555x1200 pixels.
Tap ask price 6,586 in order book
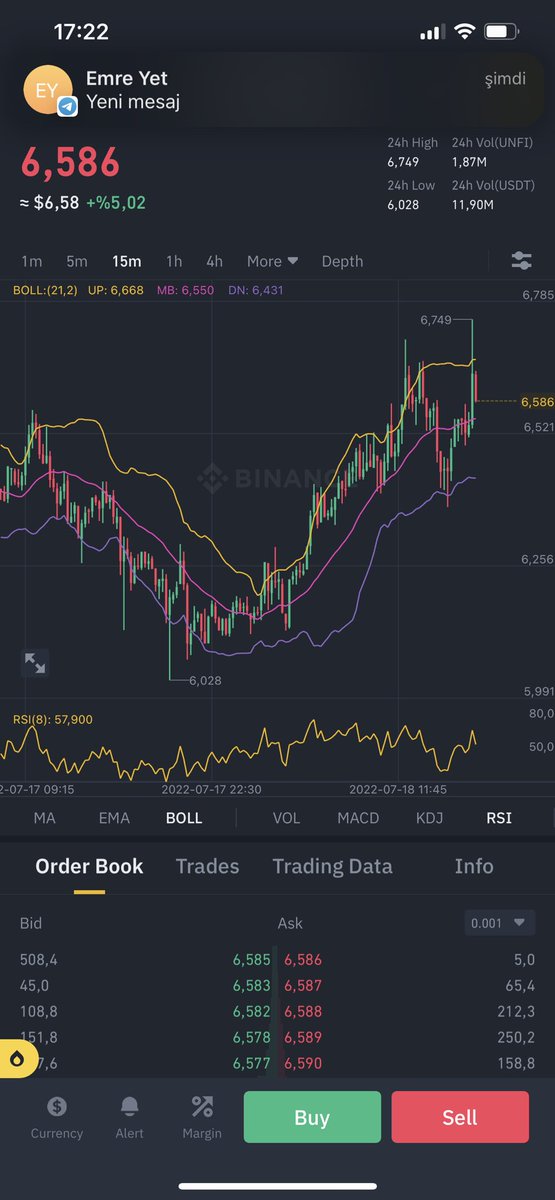point(303,960)
